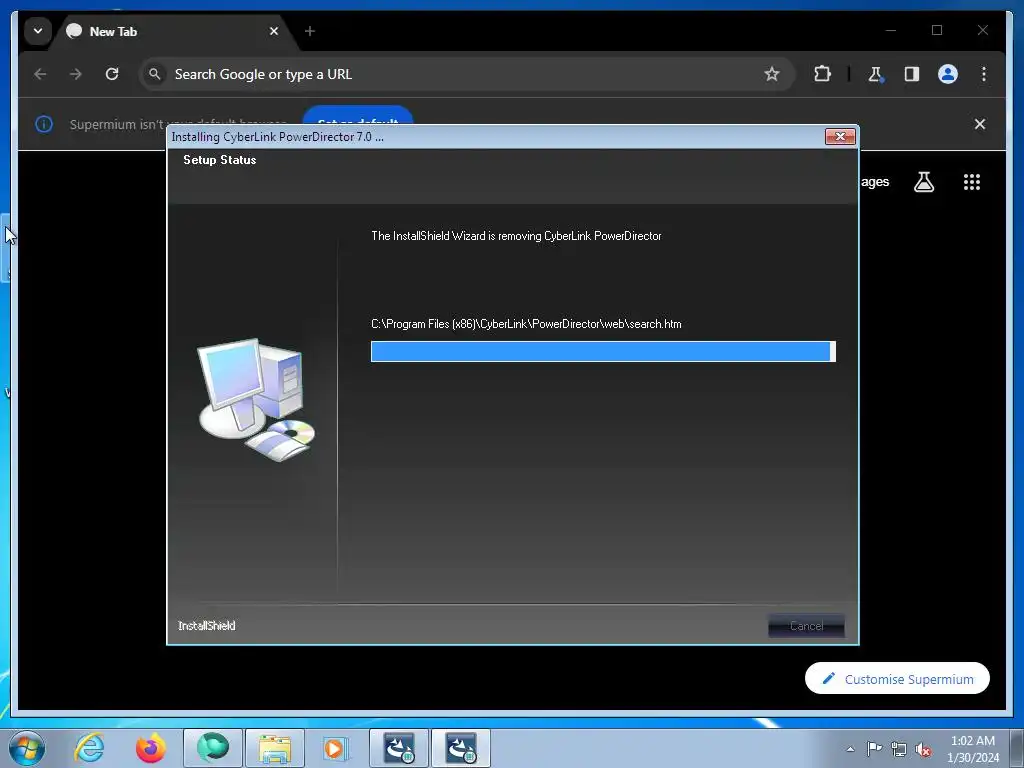
Task: Click Customise Supermium button
Action: [x=897, y=679]
